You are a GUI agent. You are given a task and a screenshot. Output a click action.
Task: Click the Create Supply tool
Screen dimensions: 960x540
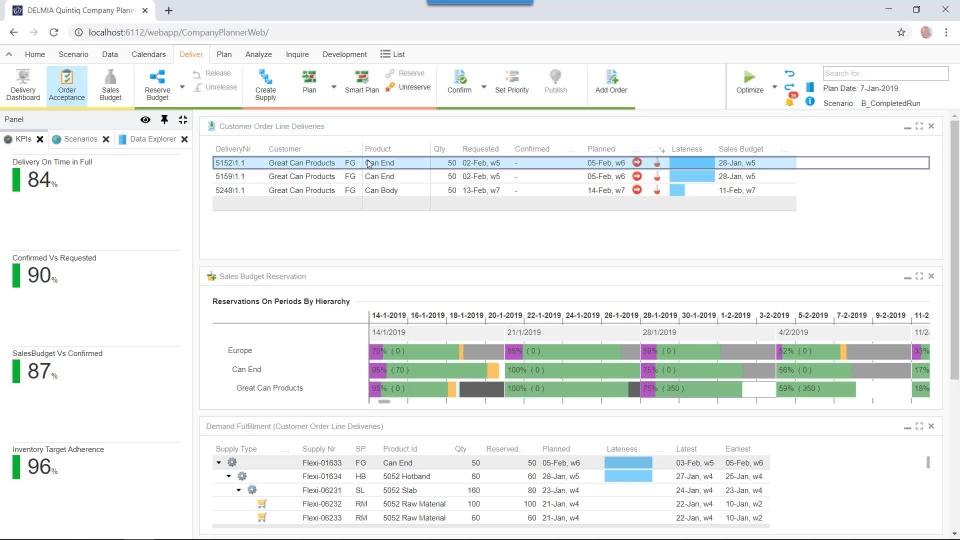[x=266, y=84]
